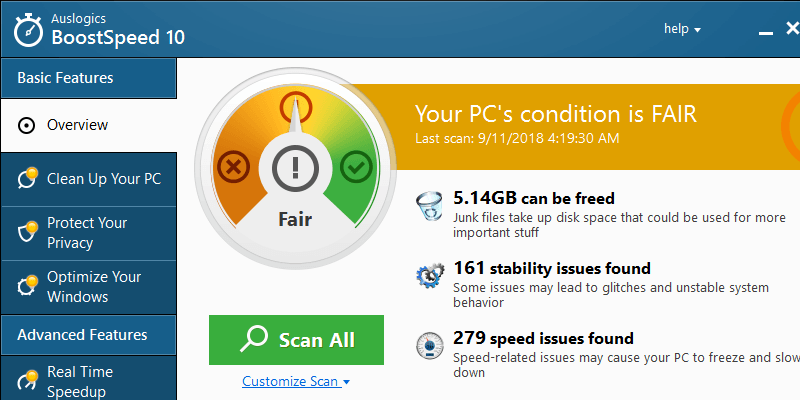The image size is (800, 400).
Task: Click the green checkmark gauge indicator
Action: point(354,166)
